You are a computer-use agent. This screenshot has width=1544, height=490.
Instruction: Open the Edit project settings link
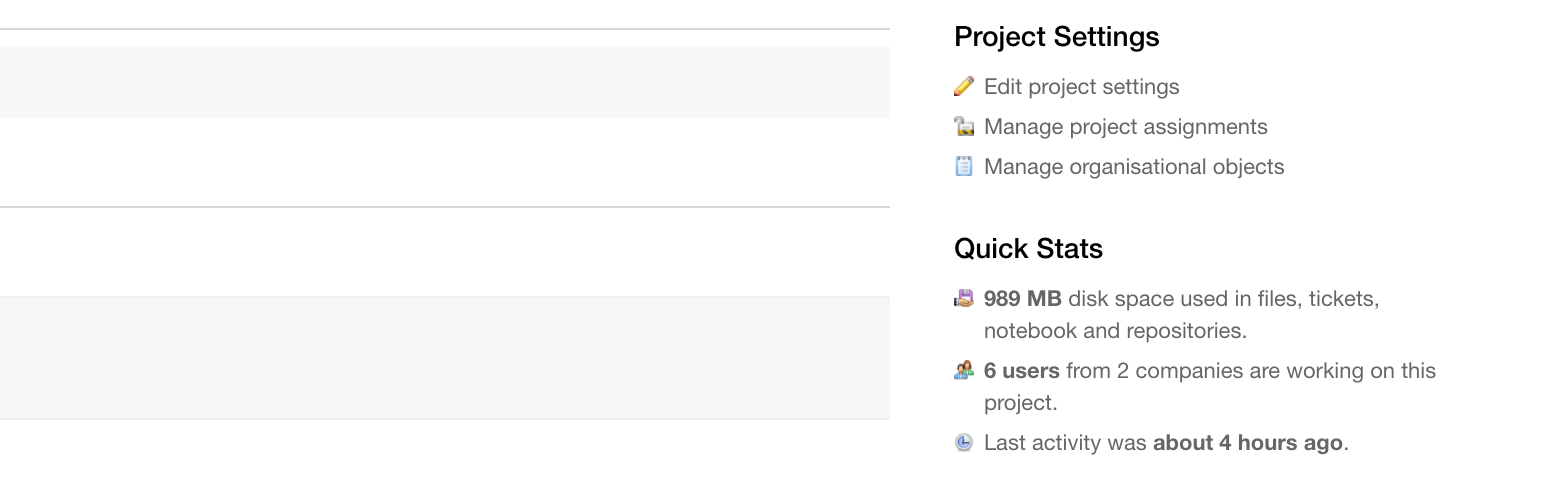pyautogui.click(x=1081, y=87)
